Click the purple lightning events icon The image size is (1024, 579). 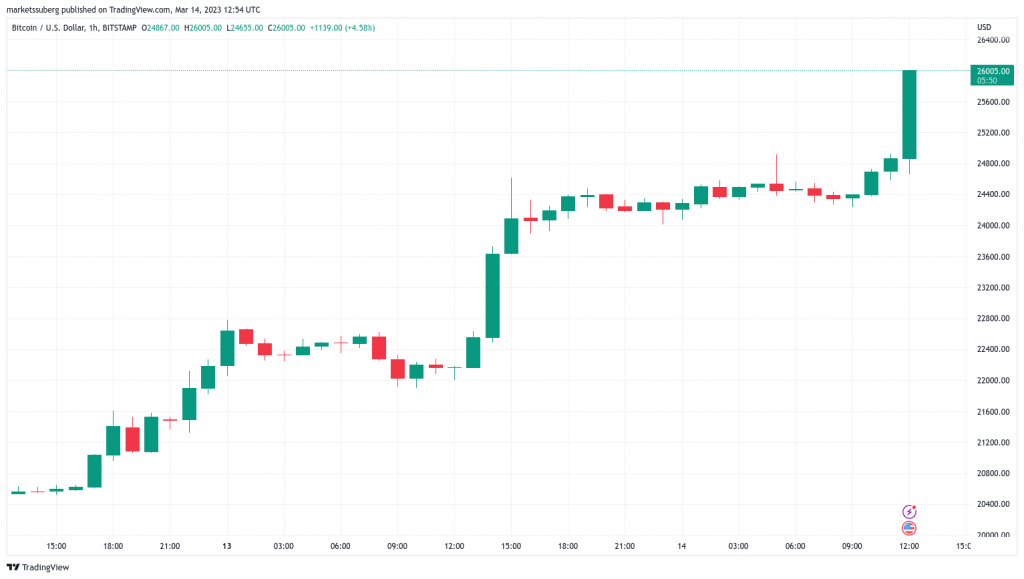click(909, 512)
